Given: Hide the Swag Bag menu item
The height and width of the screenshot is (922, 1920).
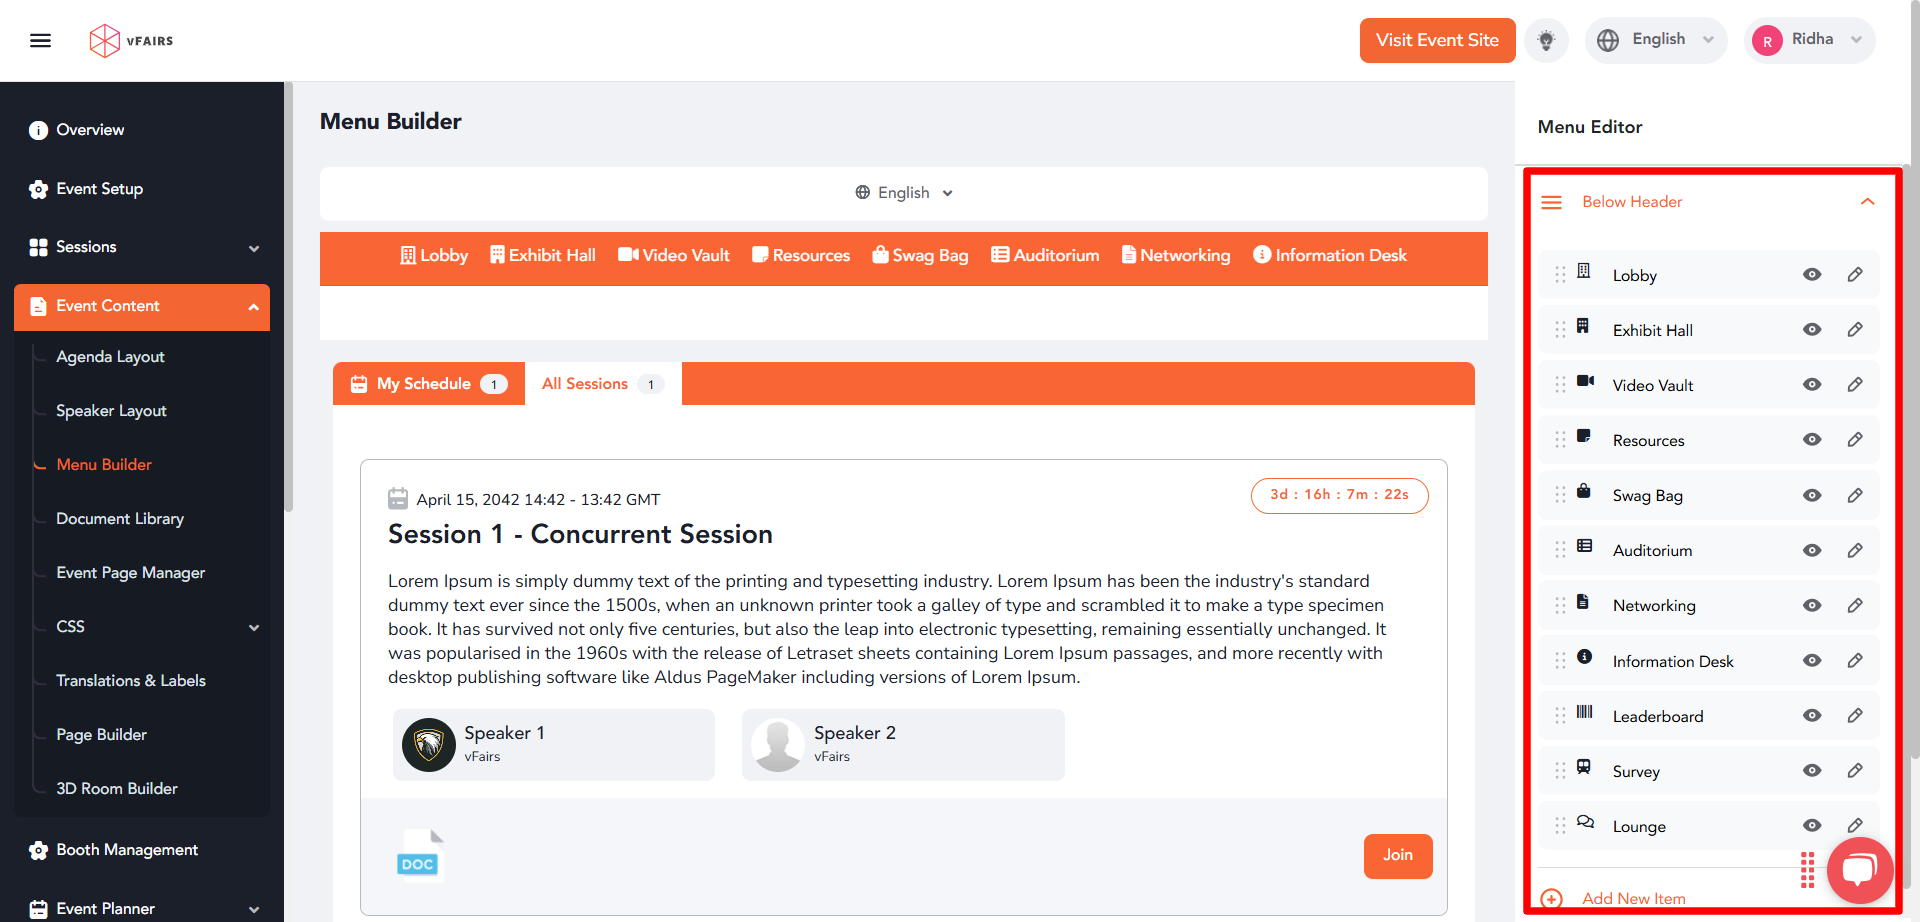Looking at the screenshot, I should point(1812,496).
